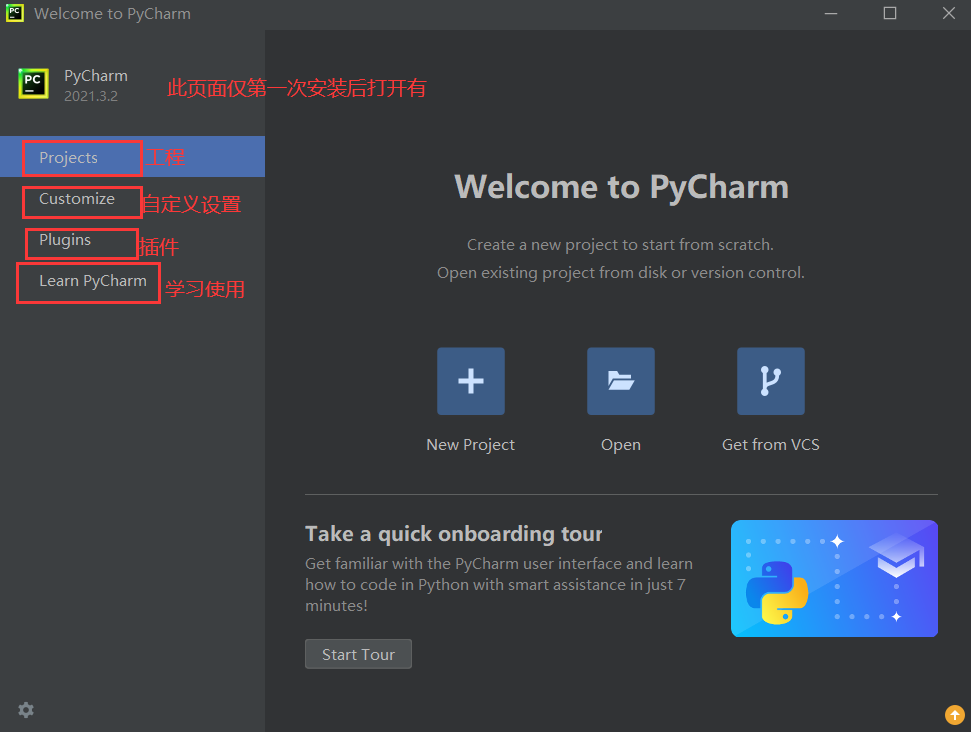971x732 pixels.
Task: Create a new project using the New Project icon
Action: coord(470,381)
